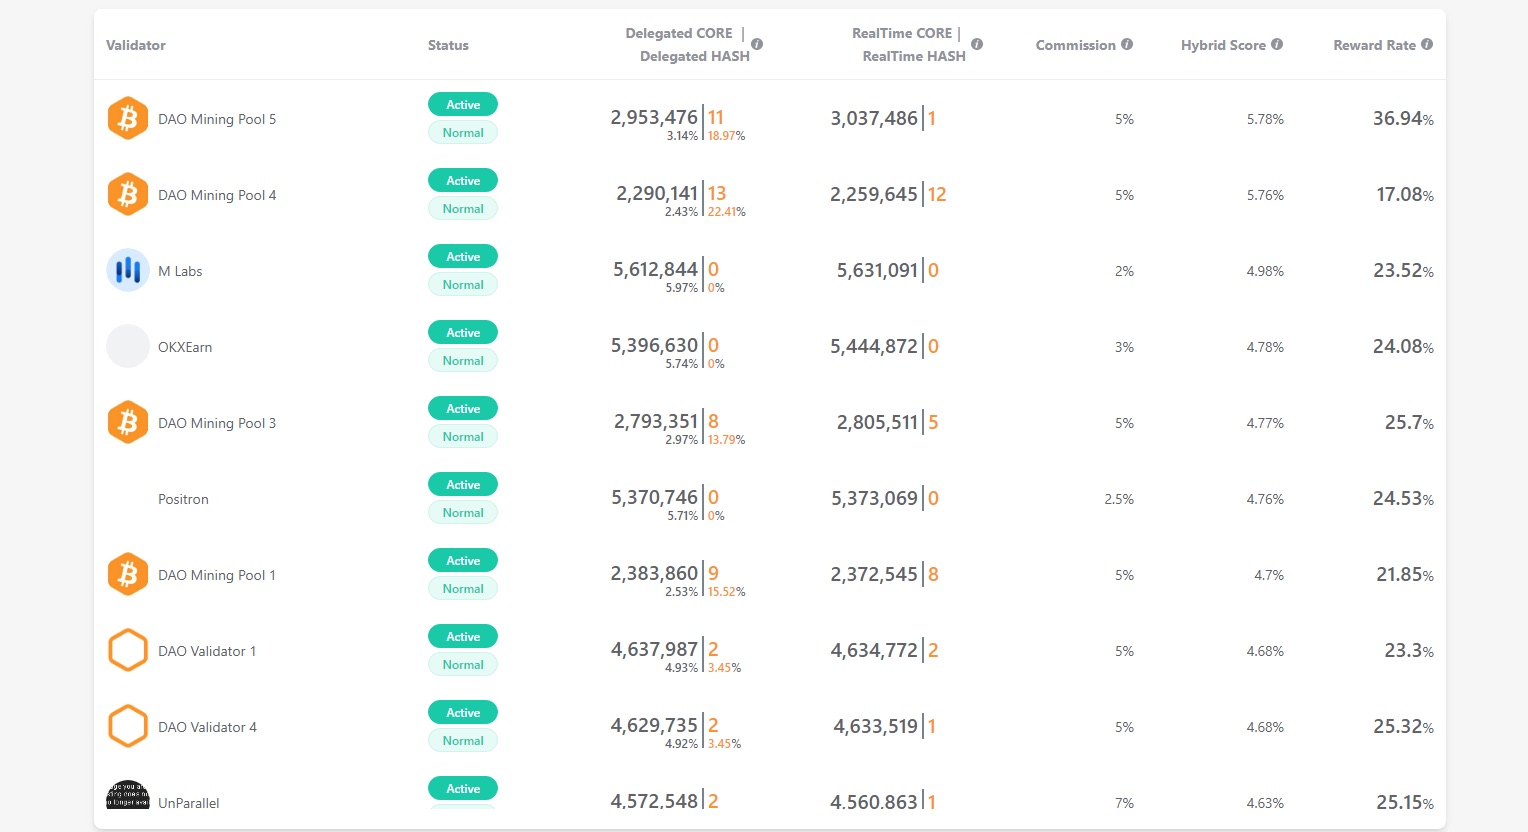Click DAO Mining Pool 5 Active badge
This screenshot has height=832, width=1528.
coord(463,104)
